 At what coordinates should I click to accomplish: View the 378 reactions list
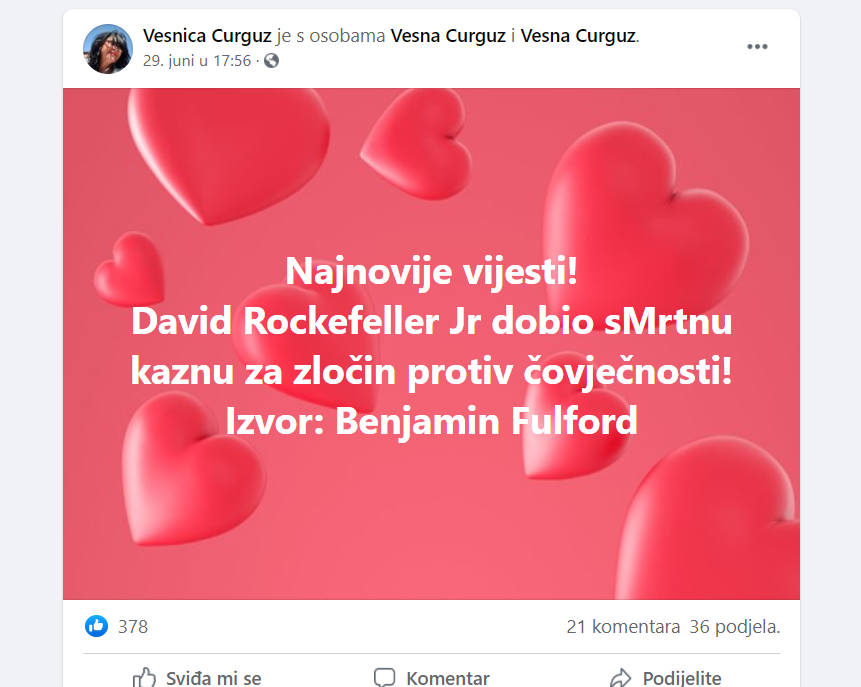coord(133,627)
